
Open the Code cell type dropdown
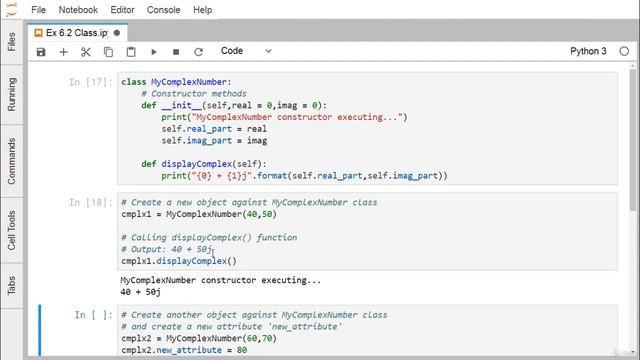[x=246, y=51]
